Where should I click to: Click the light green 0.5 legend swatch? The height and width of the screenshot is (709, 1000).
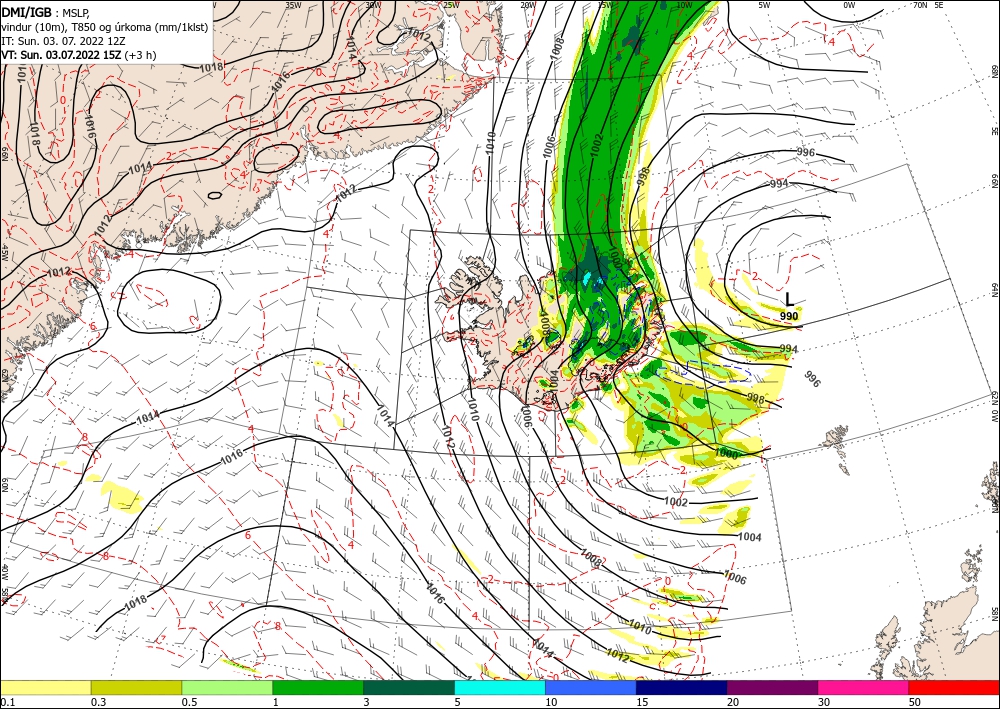(227, 687)
